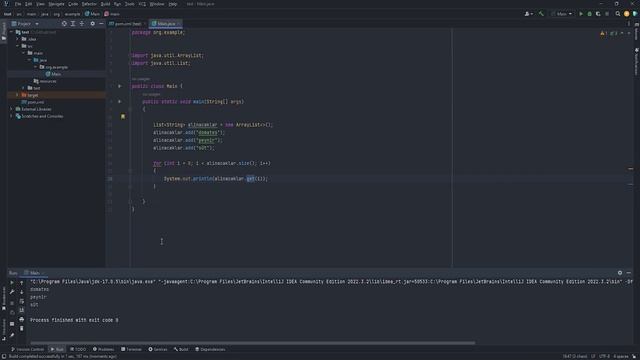Open the Build menu
This screenshot has height=360, width=640.
coord(105,4)
